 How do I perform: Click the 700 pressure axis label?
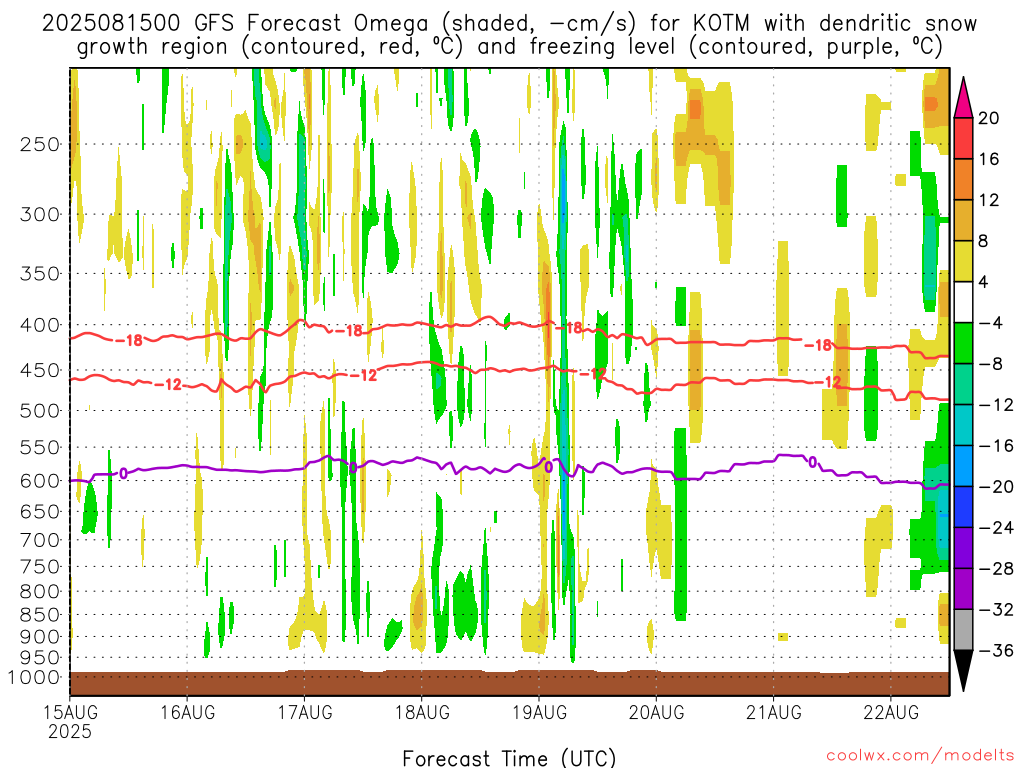(x=40, y=540)
